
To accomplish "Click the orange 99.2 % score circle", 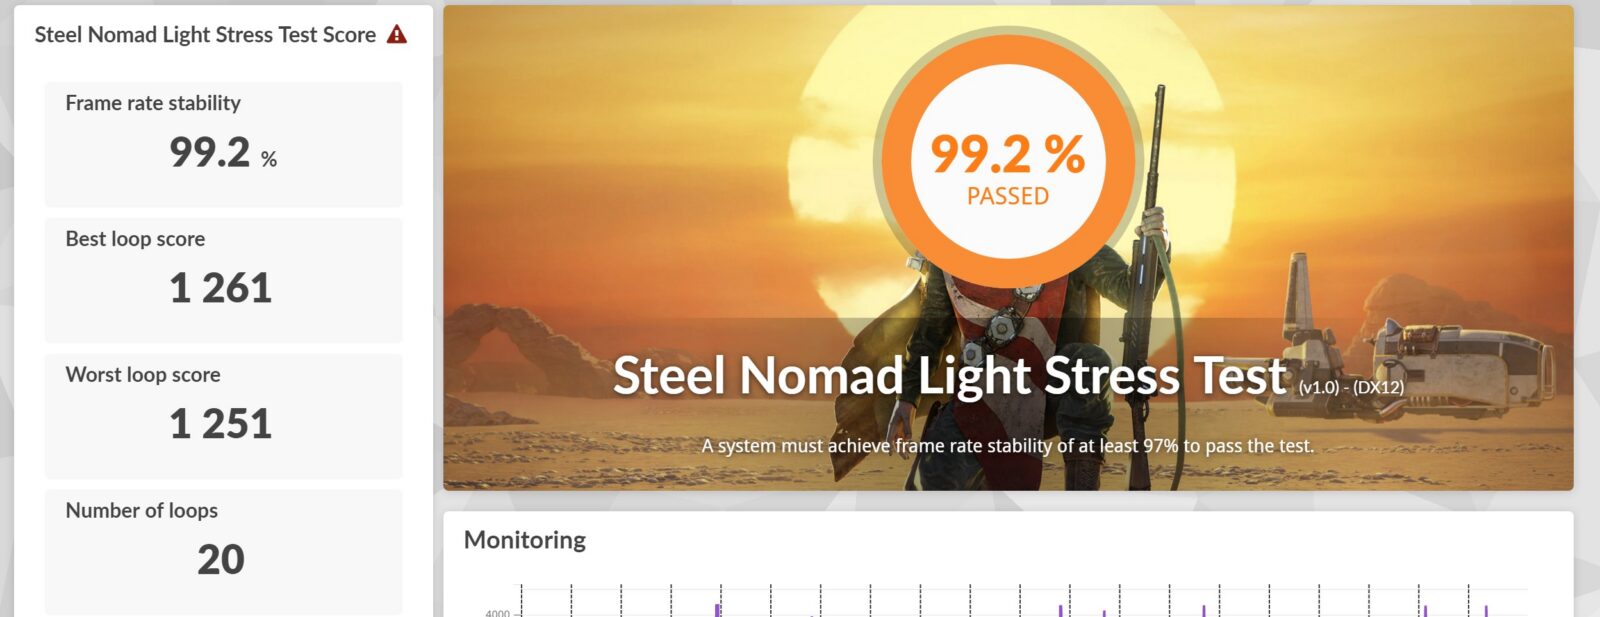I will pos(1007,162).
